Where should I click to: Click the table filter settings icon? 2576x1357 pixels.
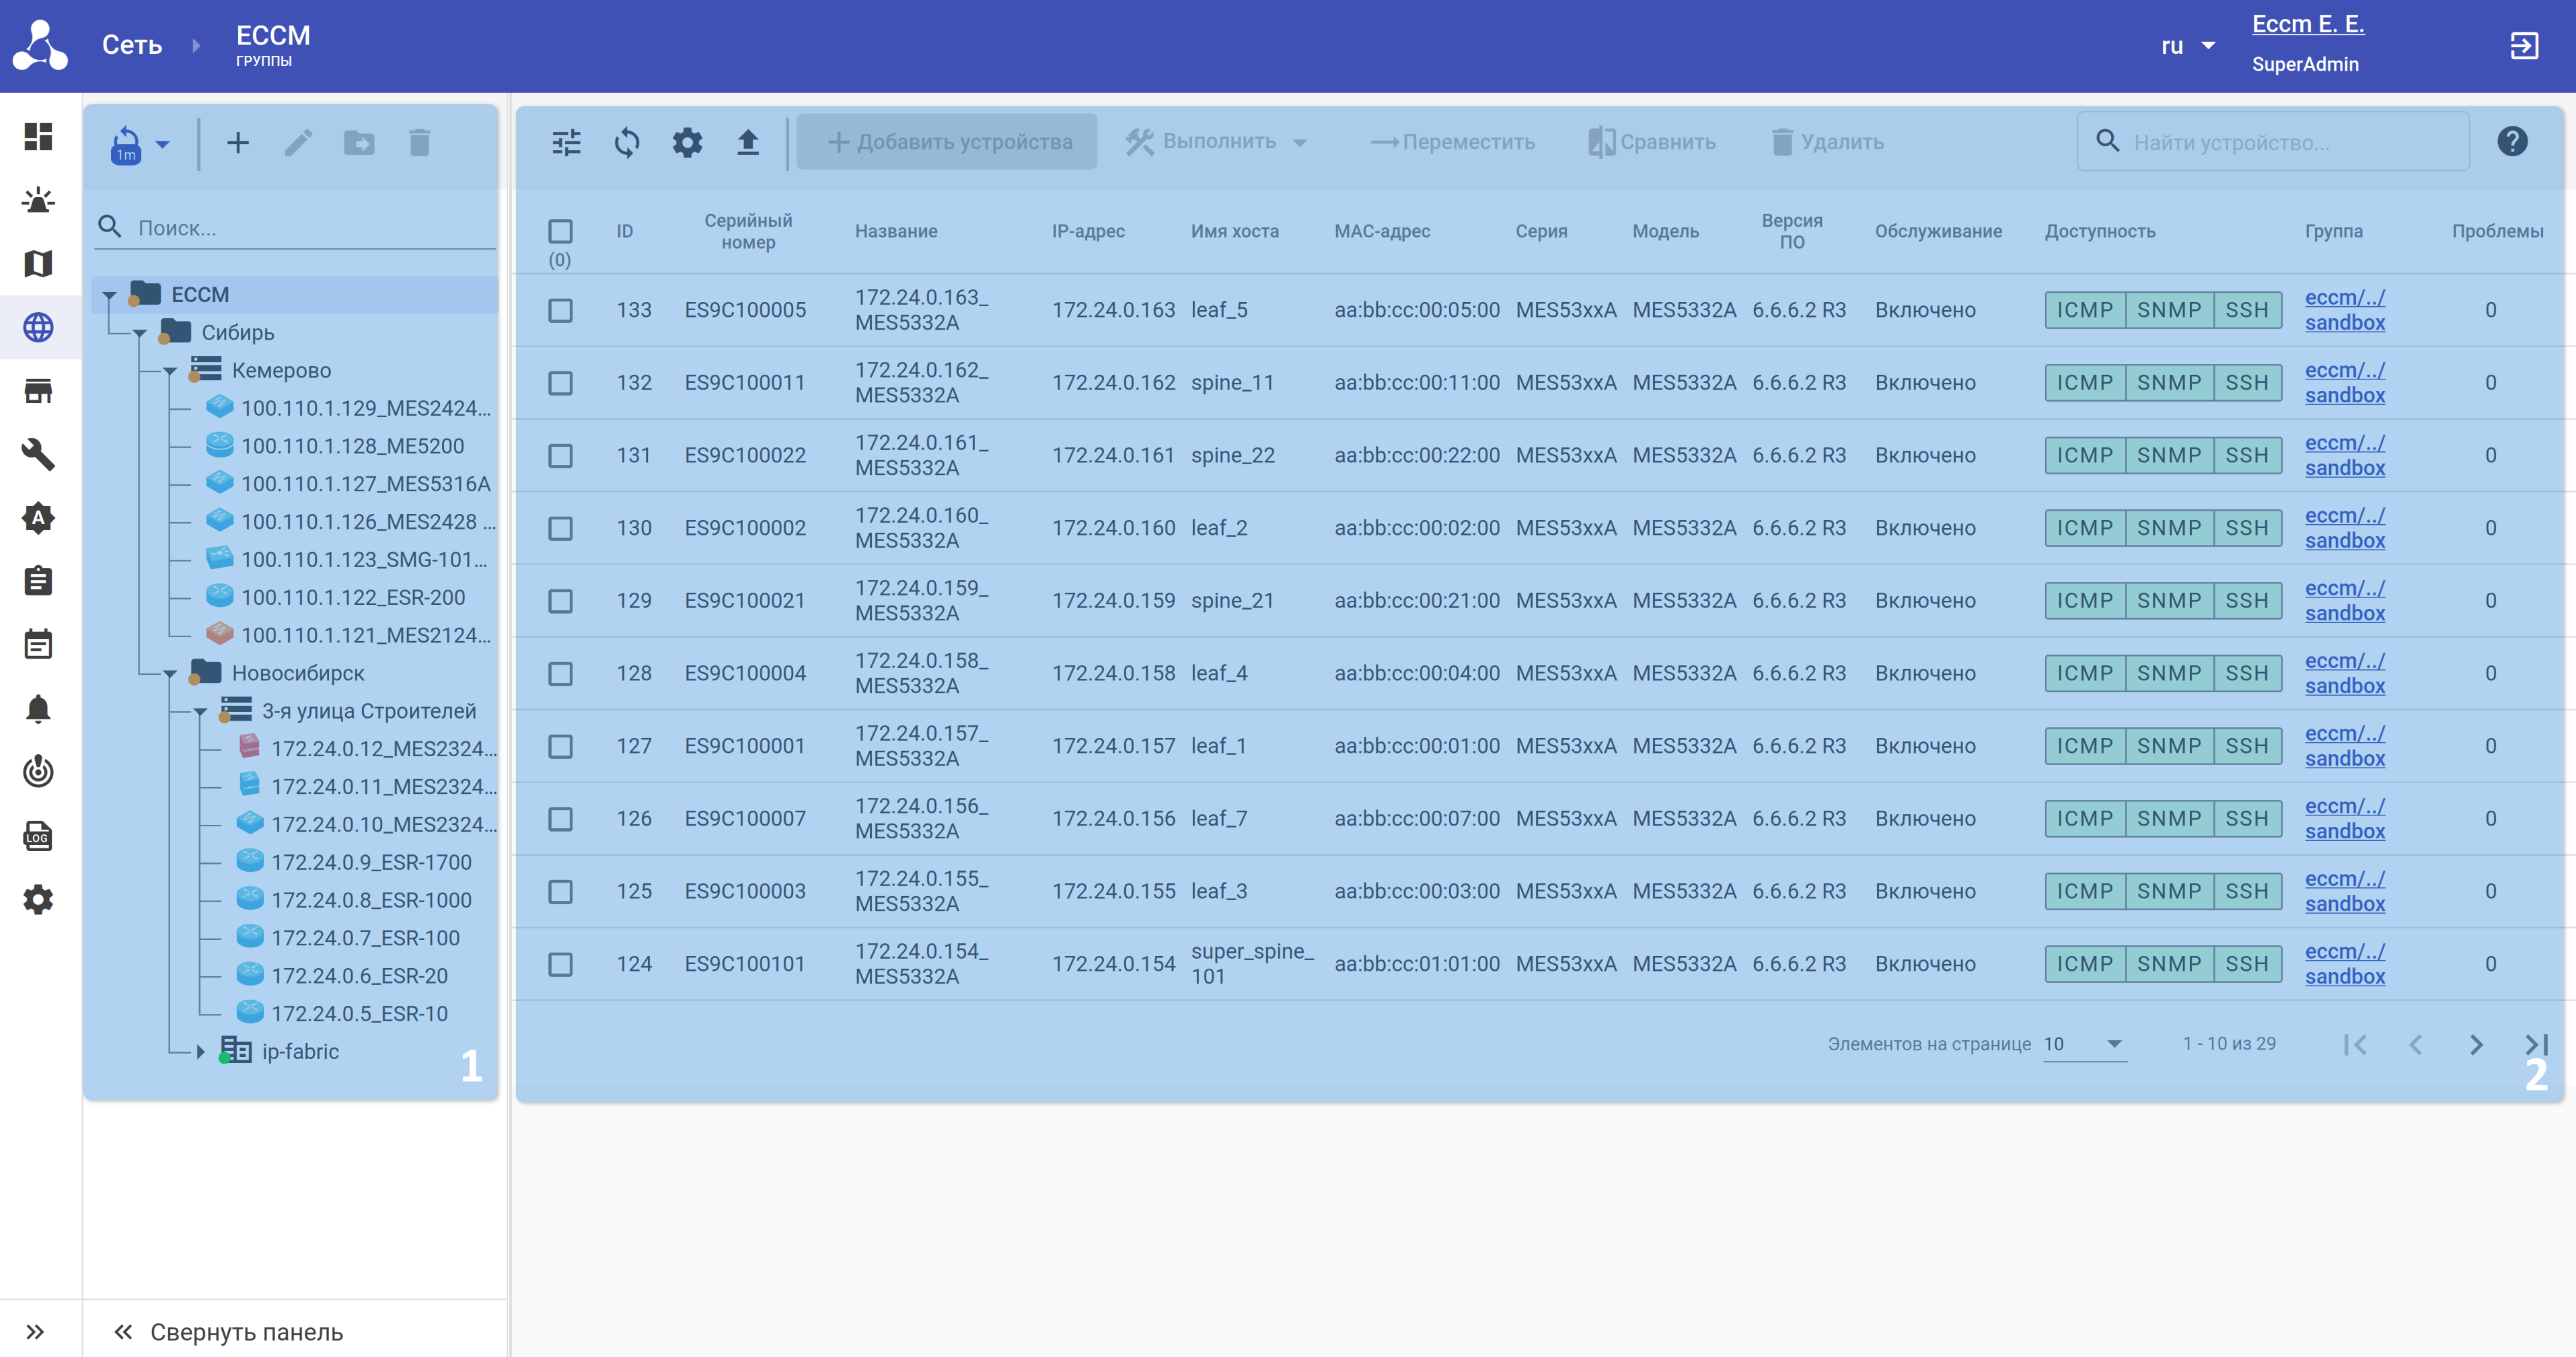coord(566,142)
